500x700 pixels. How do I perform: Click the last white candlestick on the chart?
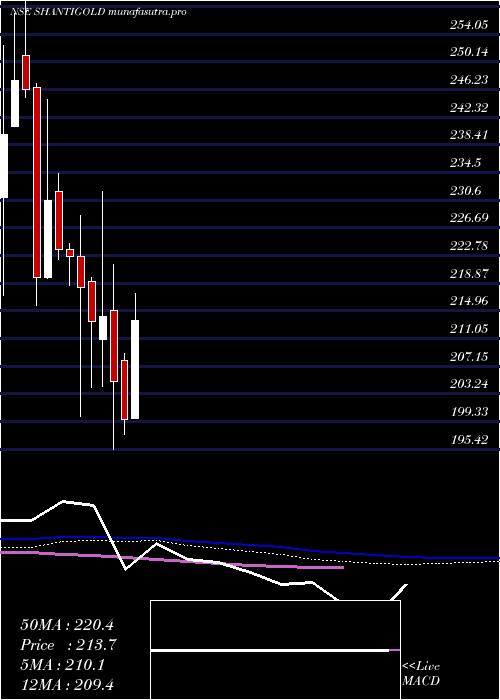coord(135,370)
